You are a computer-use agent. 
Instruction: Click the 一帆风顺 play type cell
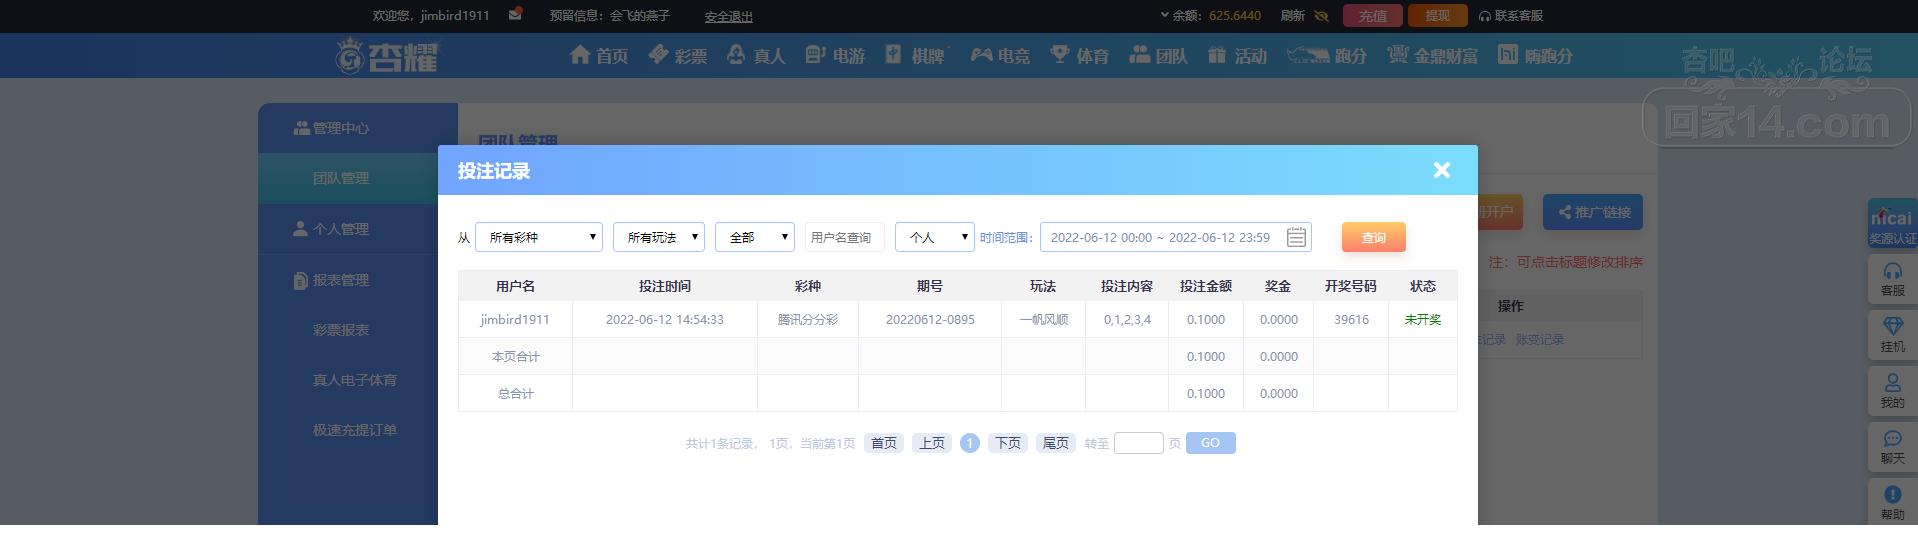(1044, 320)
